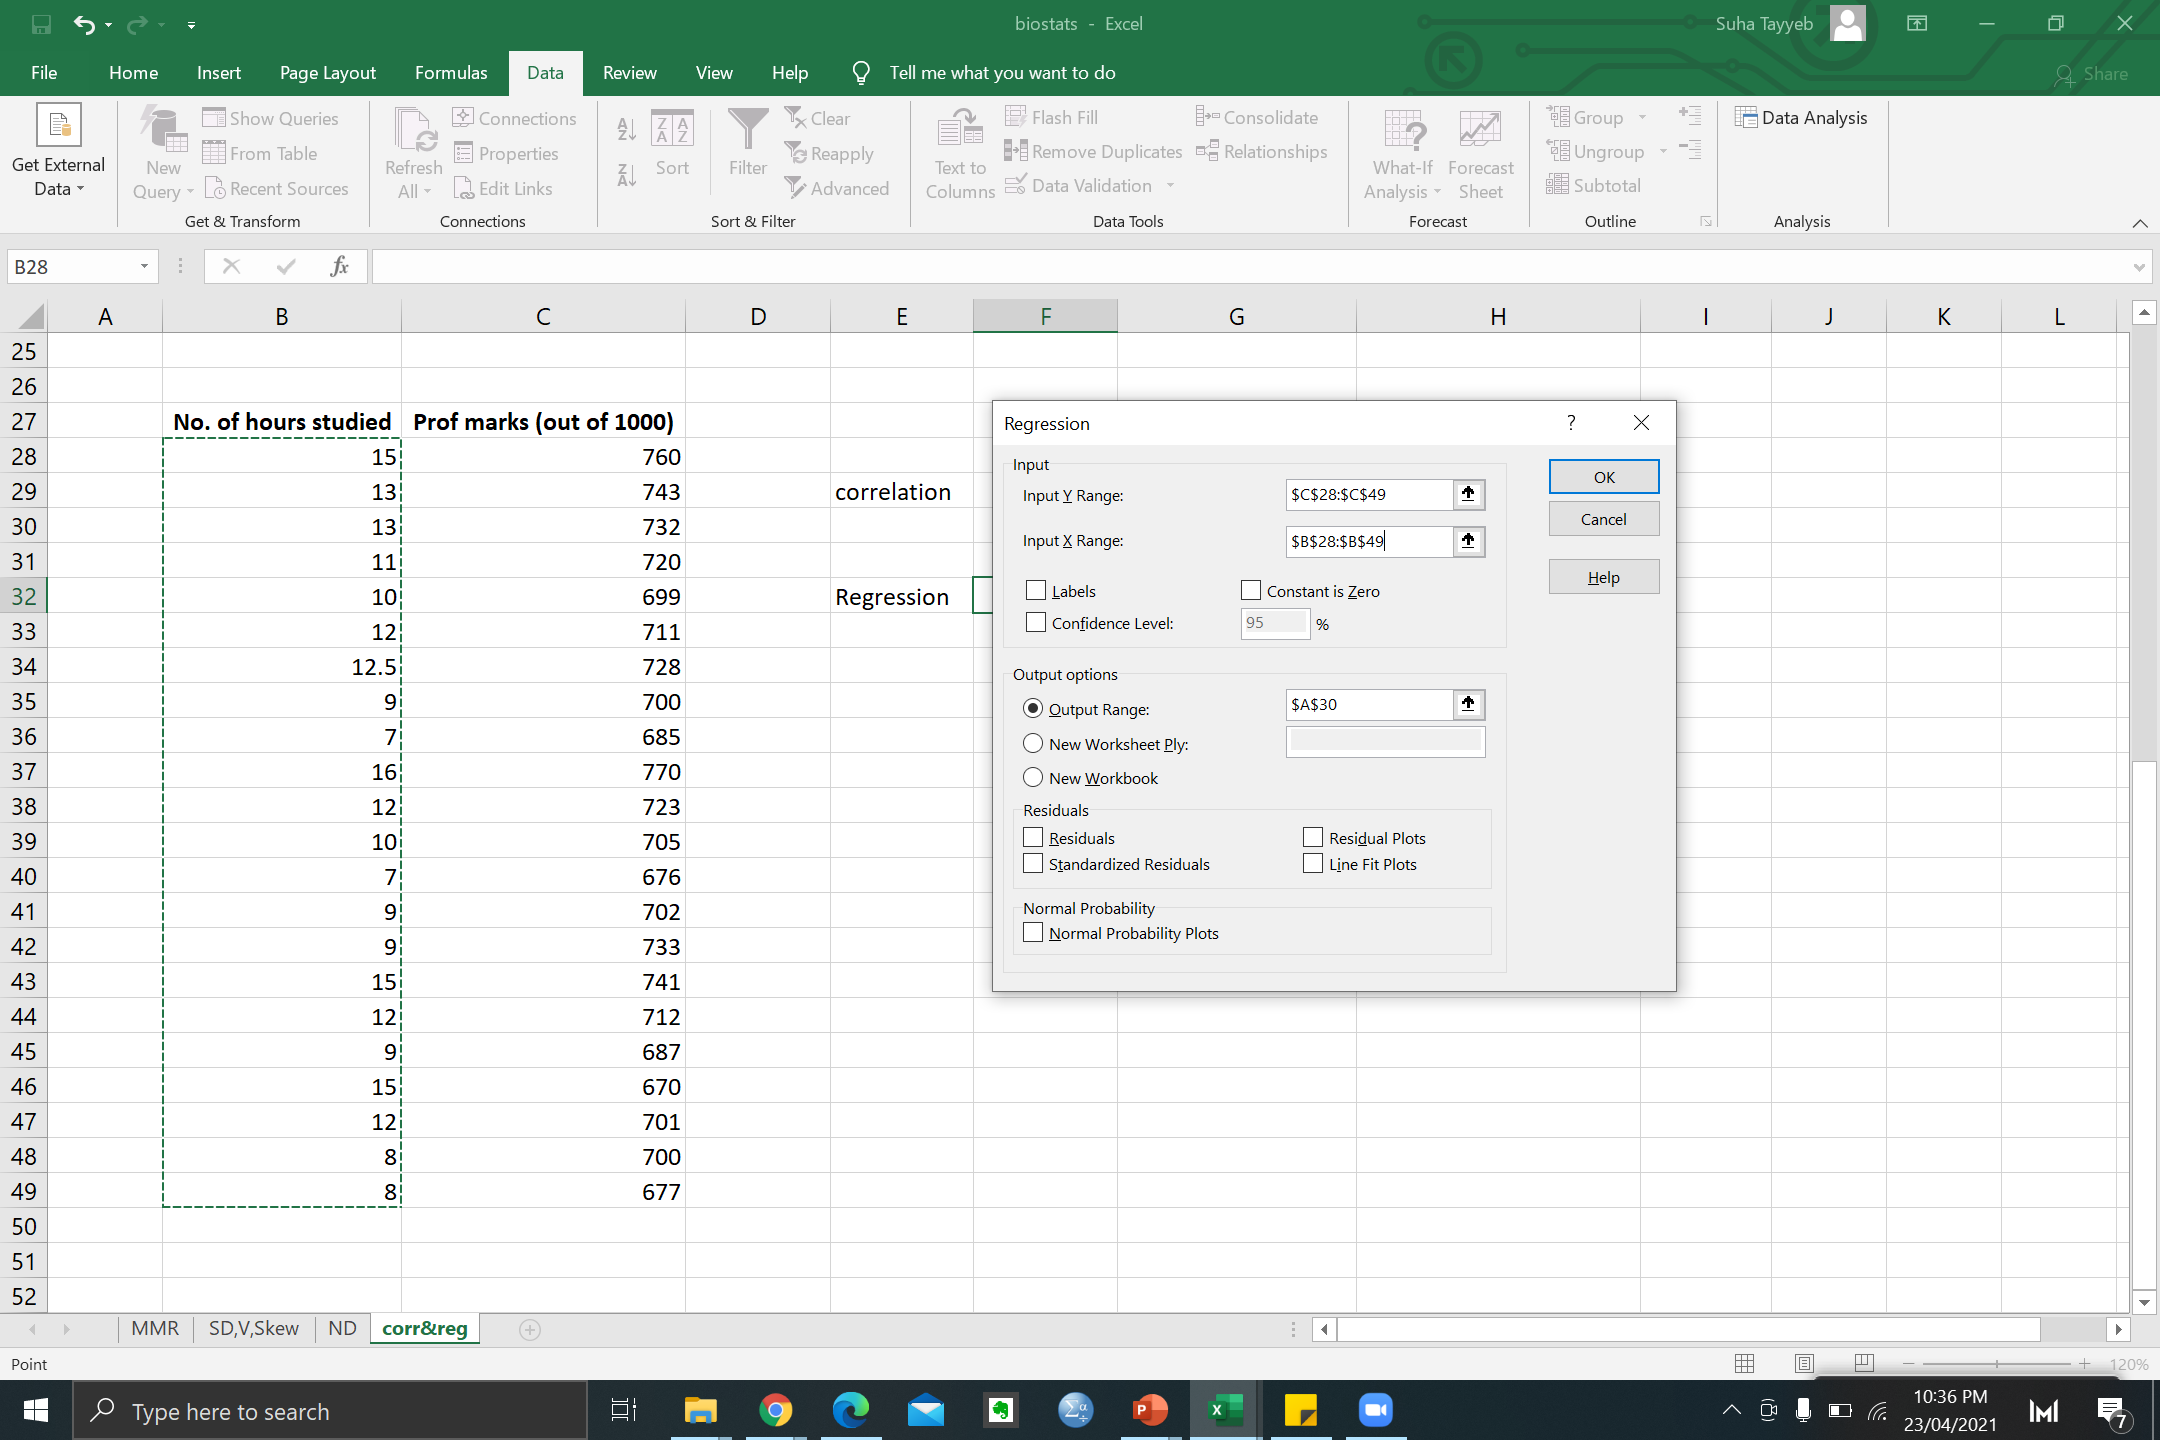Click the Forecast Sheet icon
Image resolution: width=2160 pixels, height=1440 pixels.
(x=1479, y=131)
